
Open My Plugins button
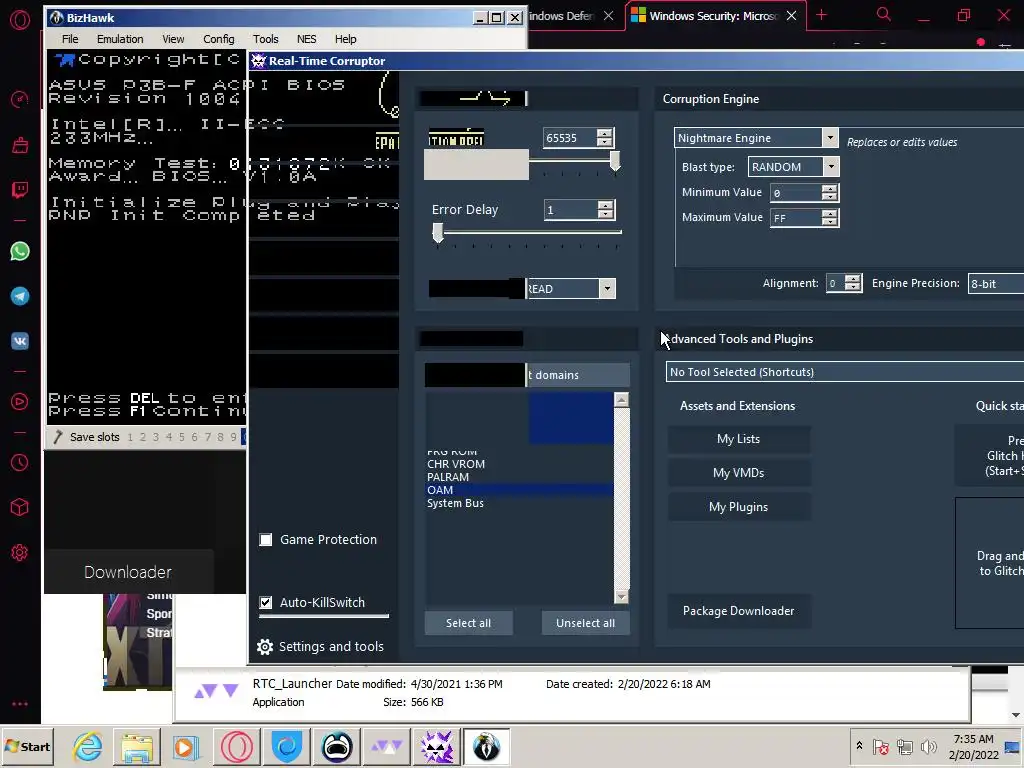point(739,507)
